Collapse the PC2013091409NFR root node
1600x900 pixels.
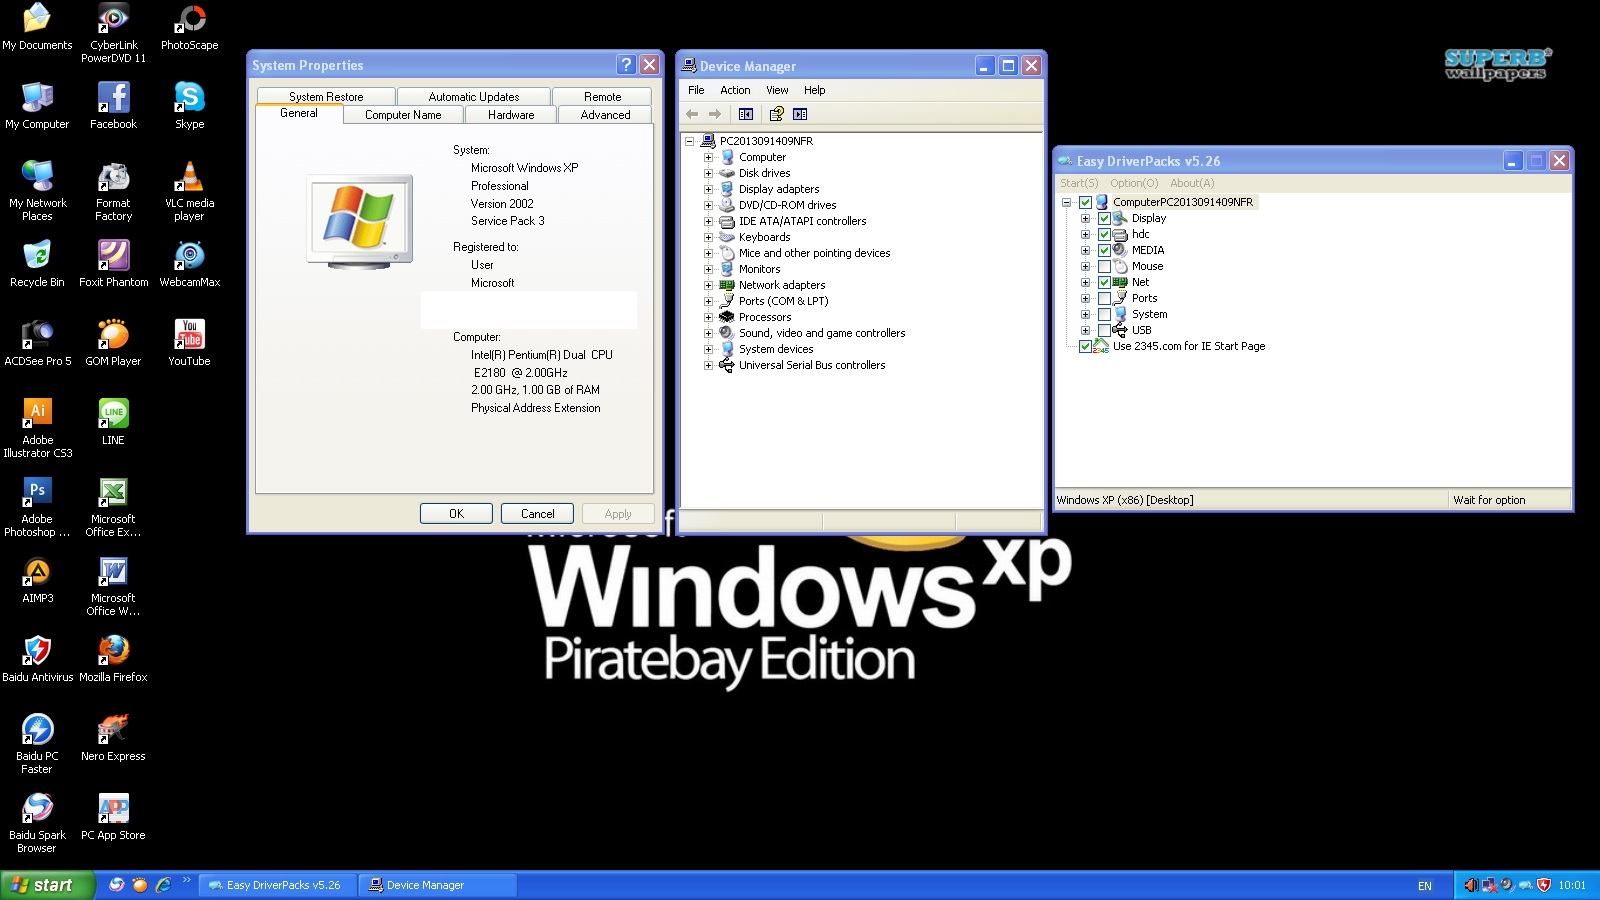tap(689, 141)
